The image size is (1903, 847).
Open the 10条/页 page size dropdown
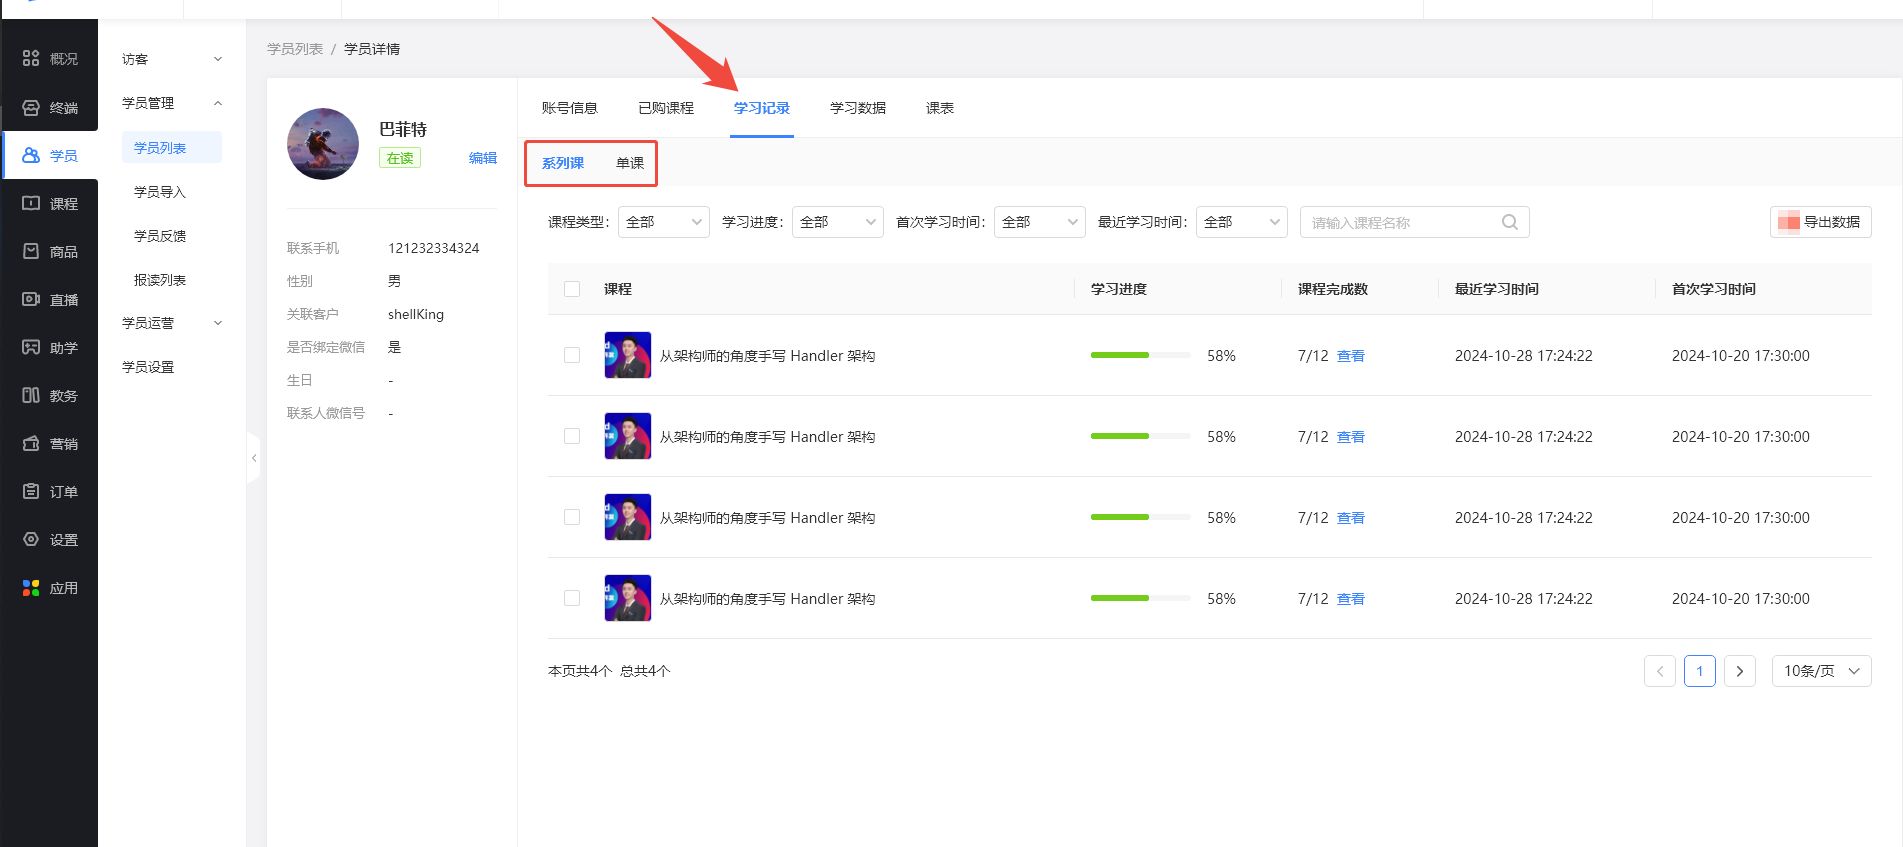click(x=1820, y=671)
